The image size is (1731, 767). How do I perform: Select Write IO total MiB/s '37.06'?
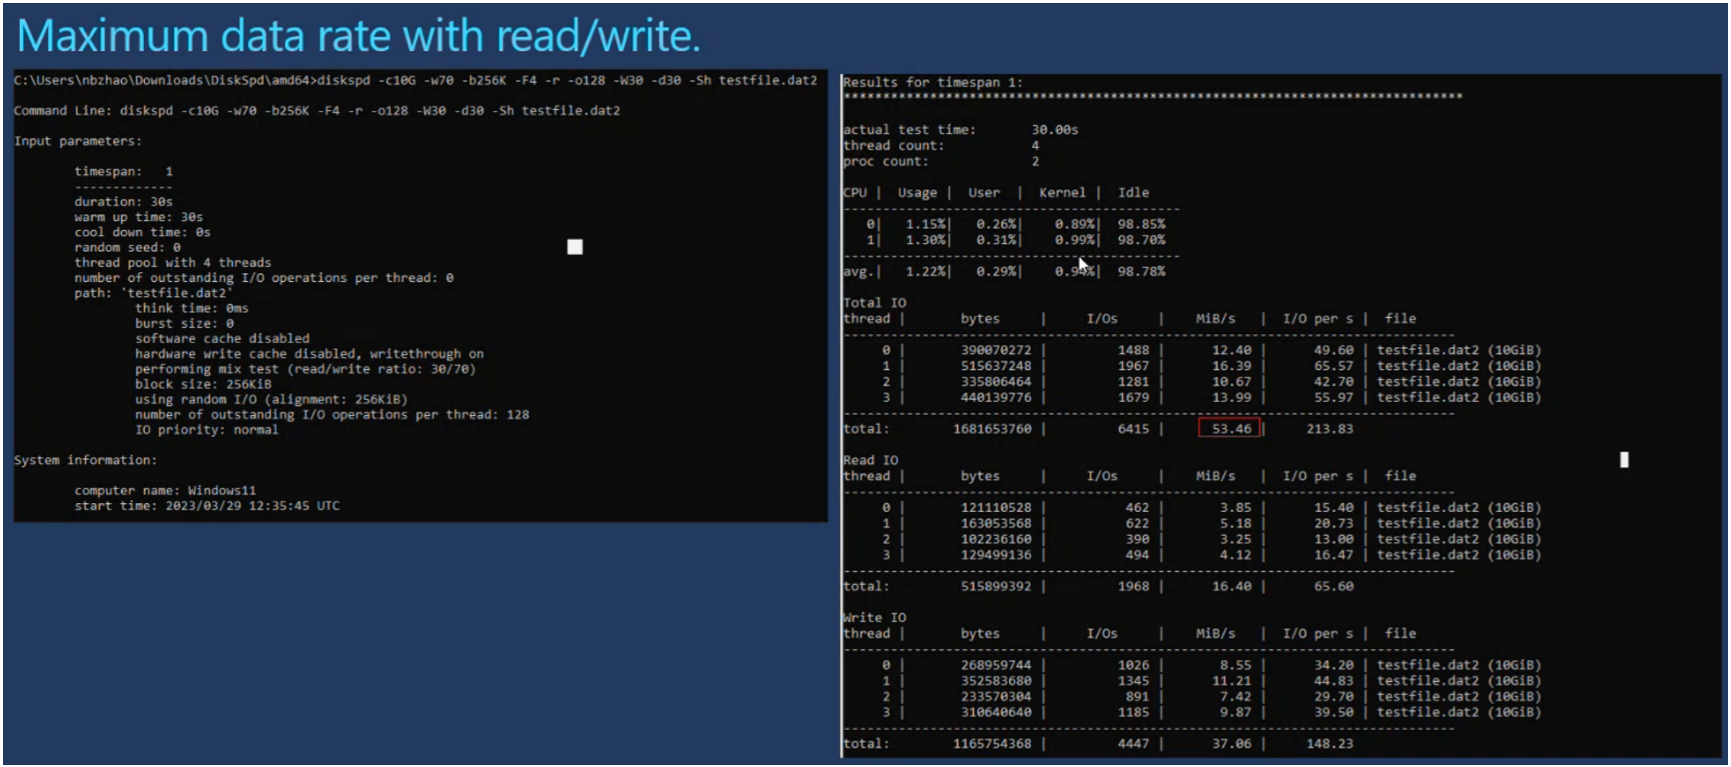1231,744
